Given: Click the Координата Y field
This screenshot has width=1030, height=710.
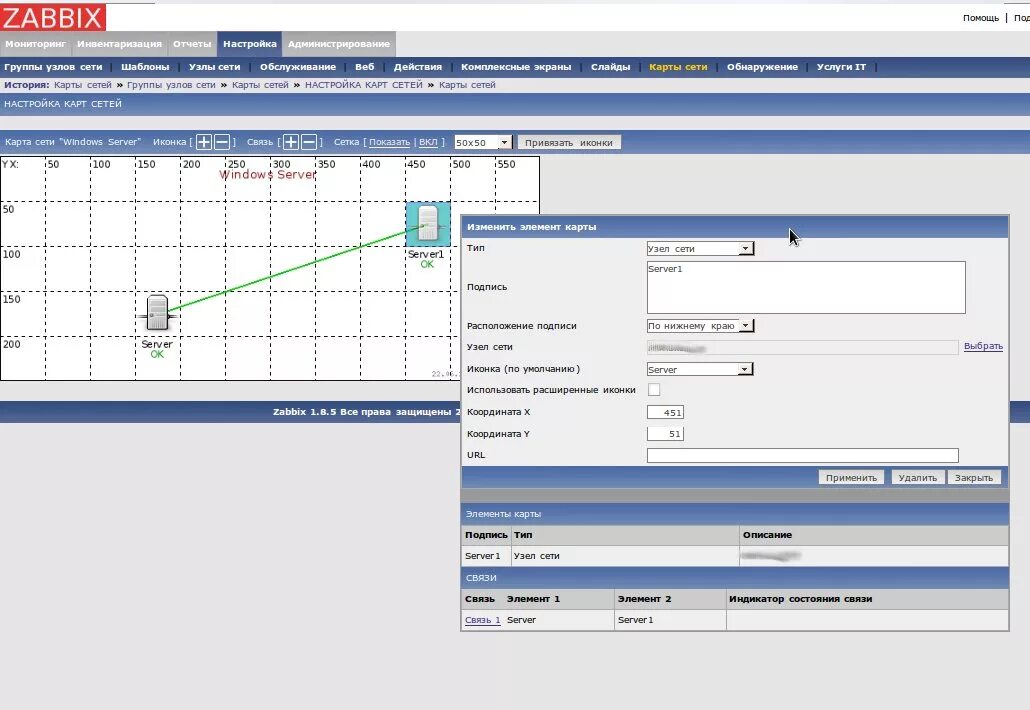Looking at the screenshot, I should [x=665, y=433].
